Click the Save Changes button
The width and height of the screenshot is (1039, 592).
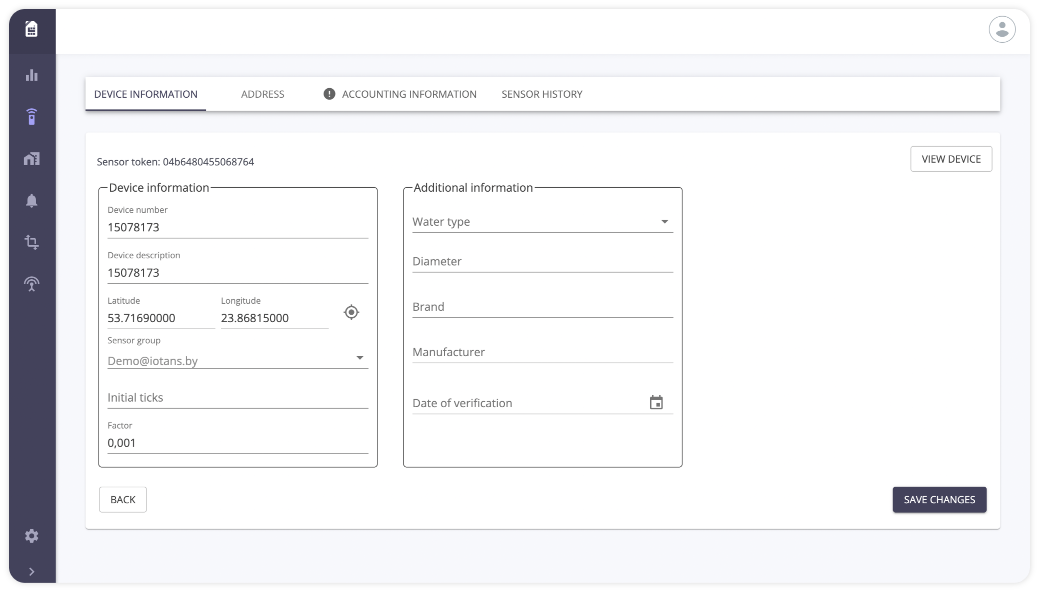(939, 500)
